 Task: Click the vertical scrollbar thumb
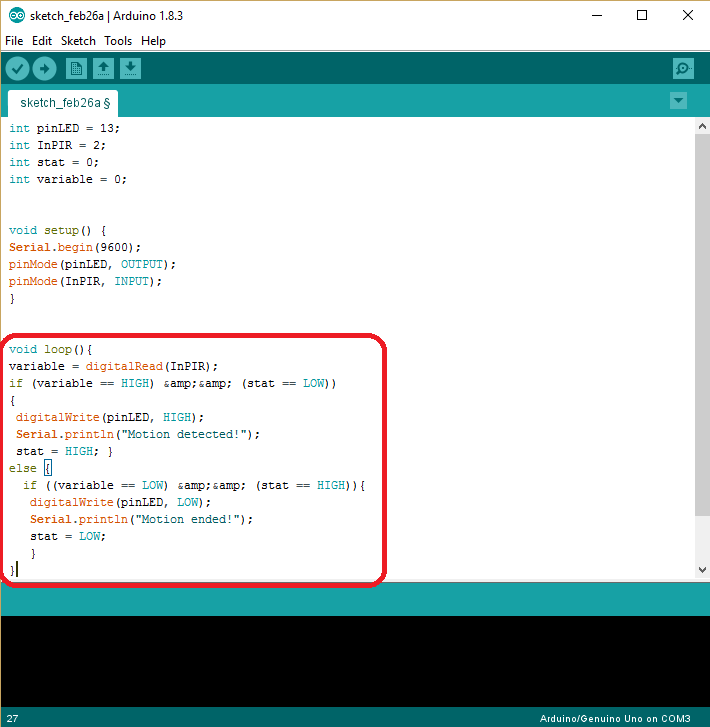coord(702,325)
